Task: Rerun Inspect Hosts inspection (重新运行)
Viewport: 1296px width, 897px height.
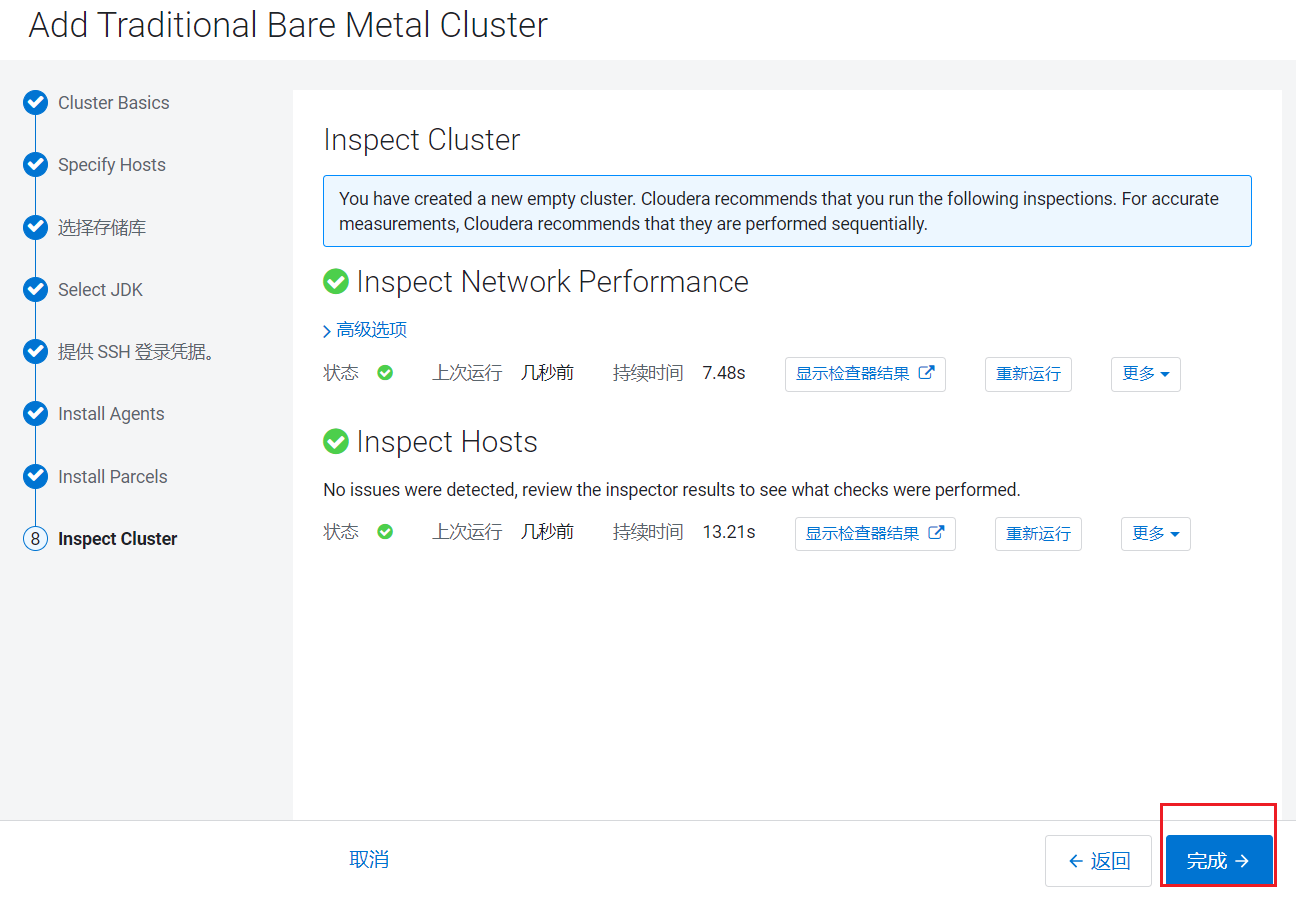Action: tap(1038, 534)
